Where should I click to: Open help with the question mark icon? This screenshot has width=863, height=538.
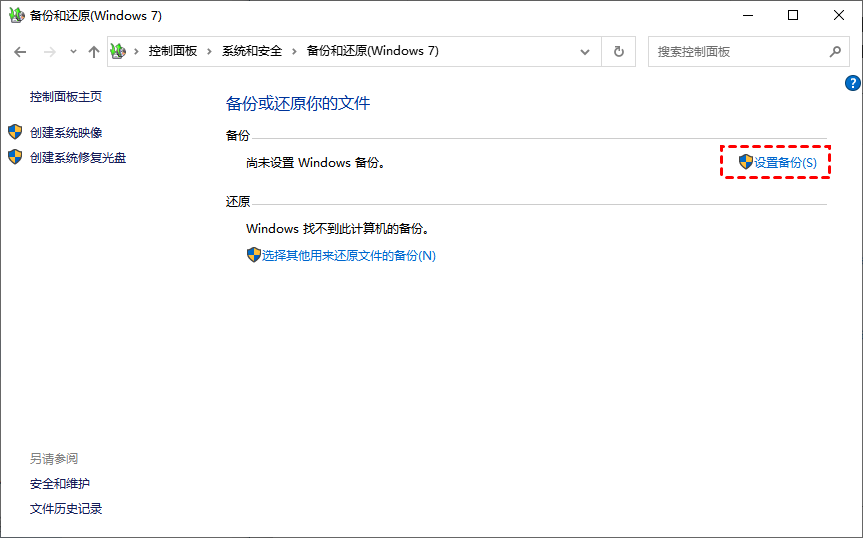853,84
